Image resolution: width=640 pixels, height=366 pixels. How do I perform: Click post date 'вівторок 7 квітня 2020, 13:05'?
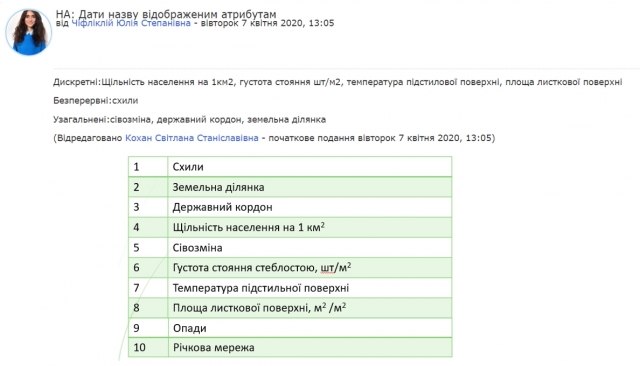tap(267, 23)
